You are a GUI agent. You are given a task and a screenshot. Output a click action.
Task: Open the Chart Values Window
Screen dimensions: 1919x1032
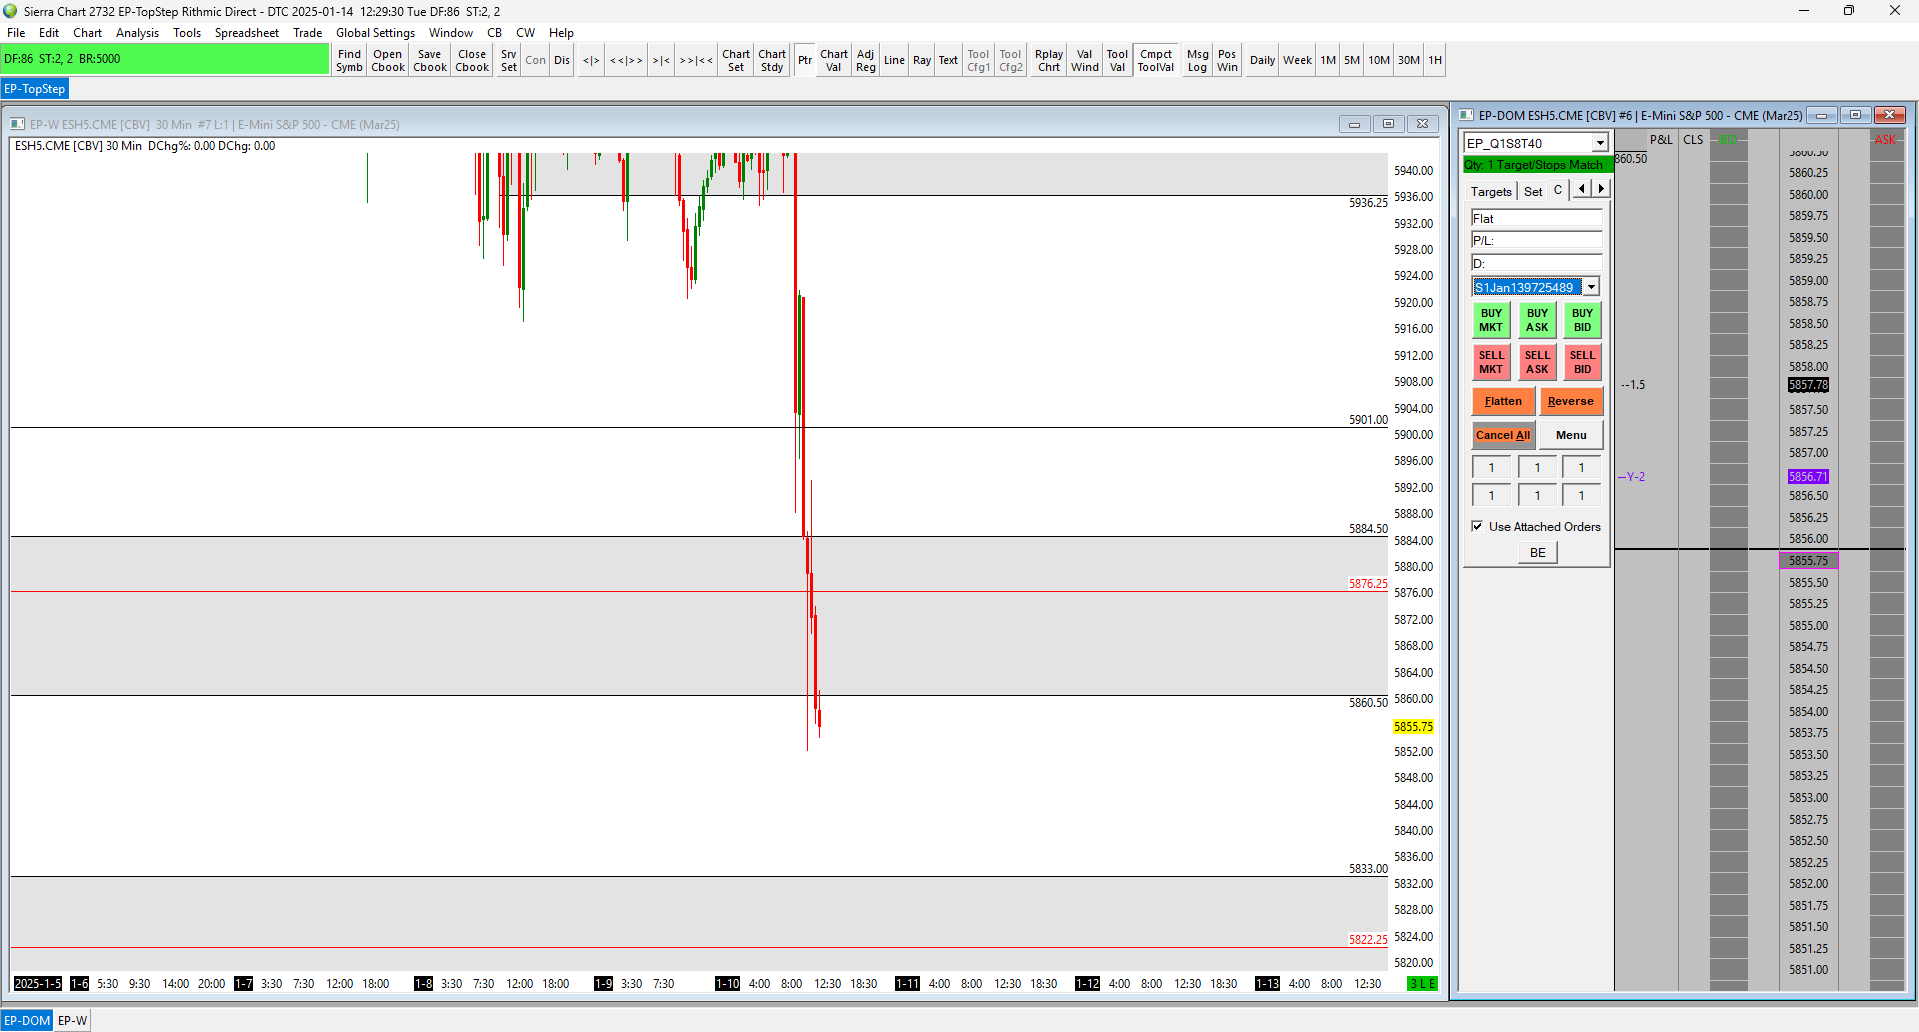pos(1085,60)
